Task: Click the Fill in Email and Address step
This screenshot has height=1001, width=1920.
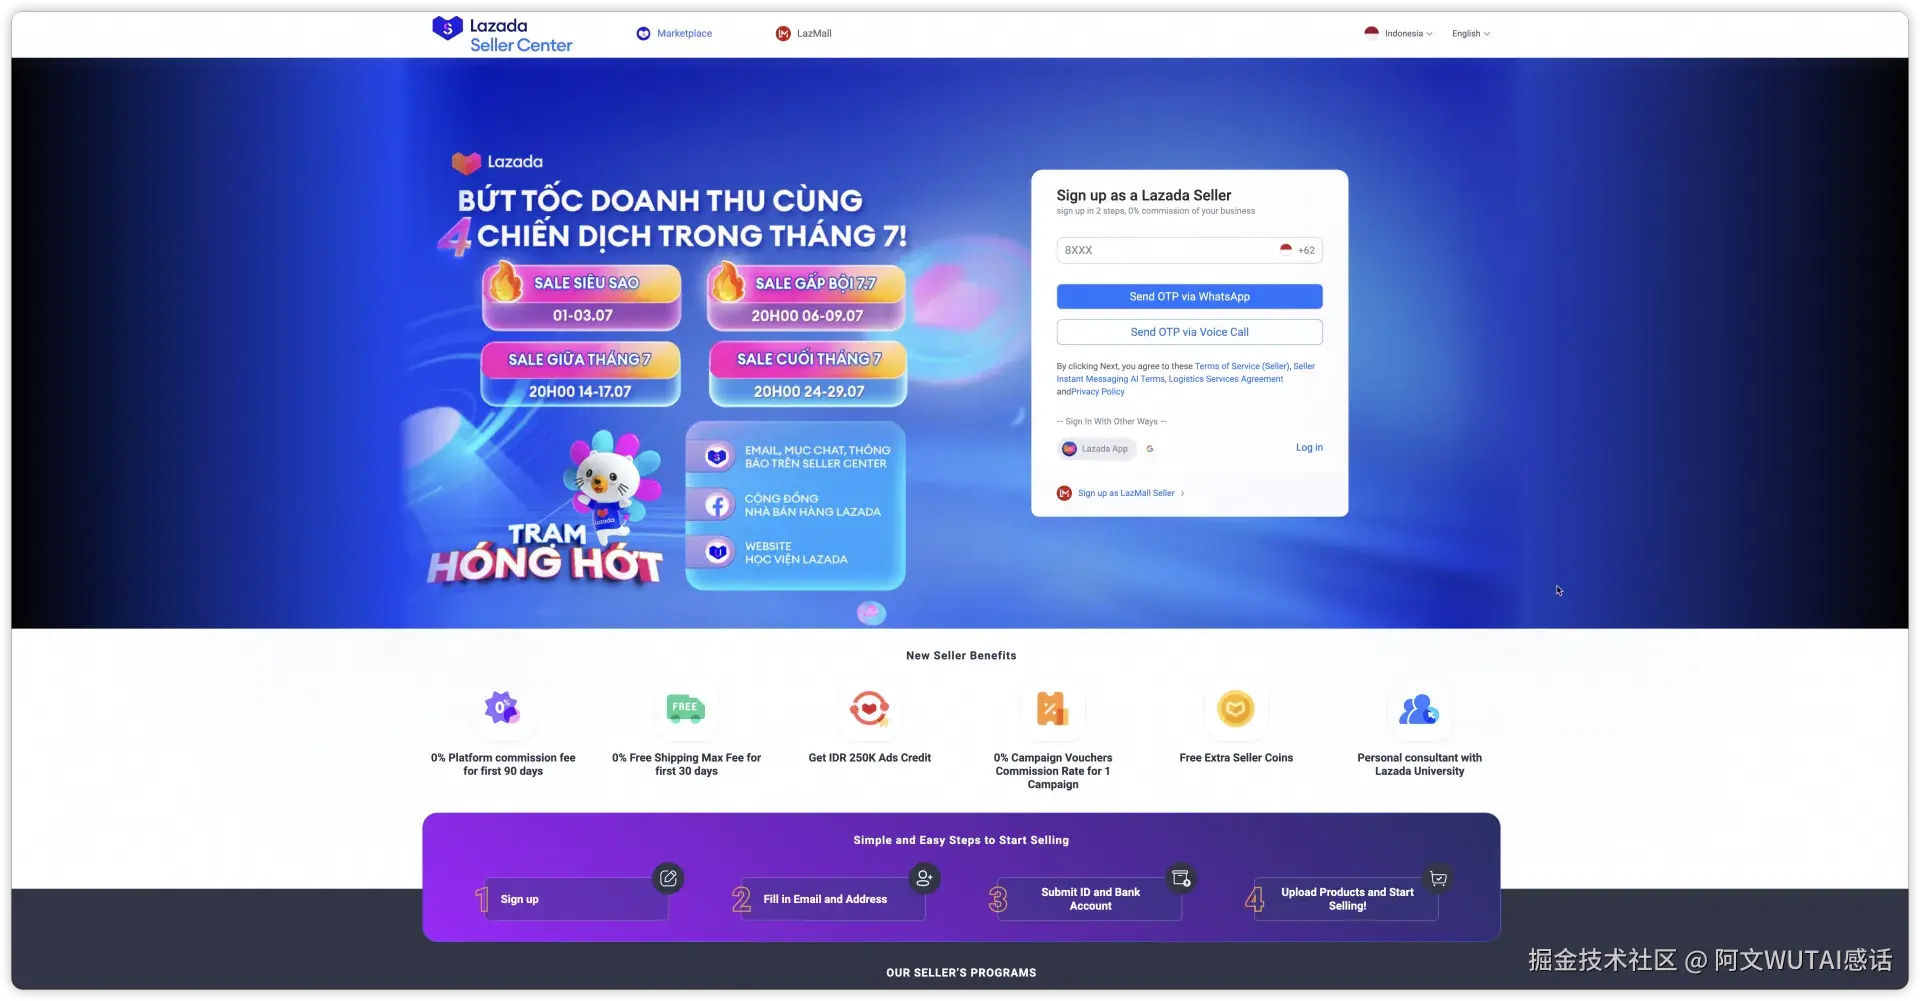Action: click(833, 899)
